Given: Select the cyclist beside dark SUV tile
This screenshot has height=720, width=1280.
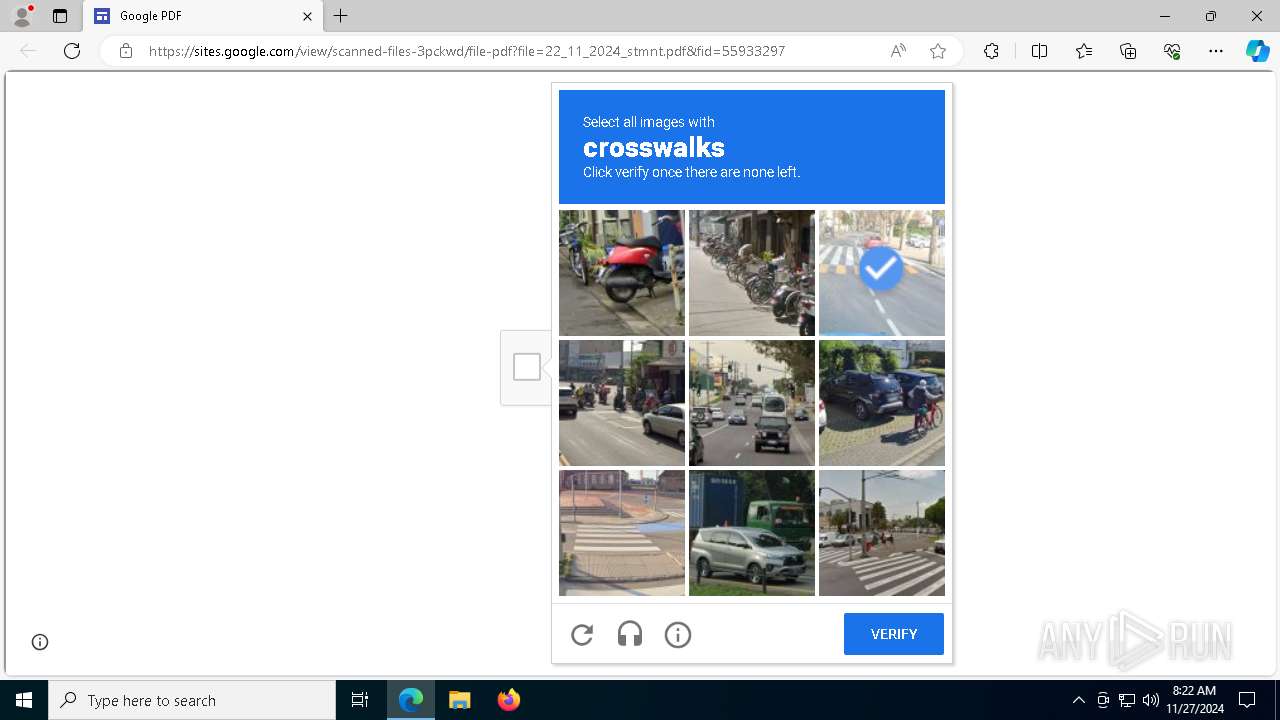Looking at the screenshot, I should click(882, 403).
